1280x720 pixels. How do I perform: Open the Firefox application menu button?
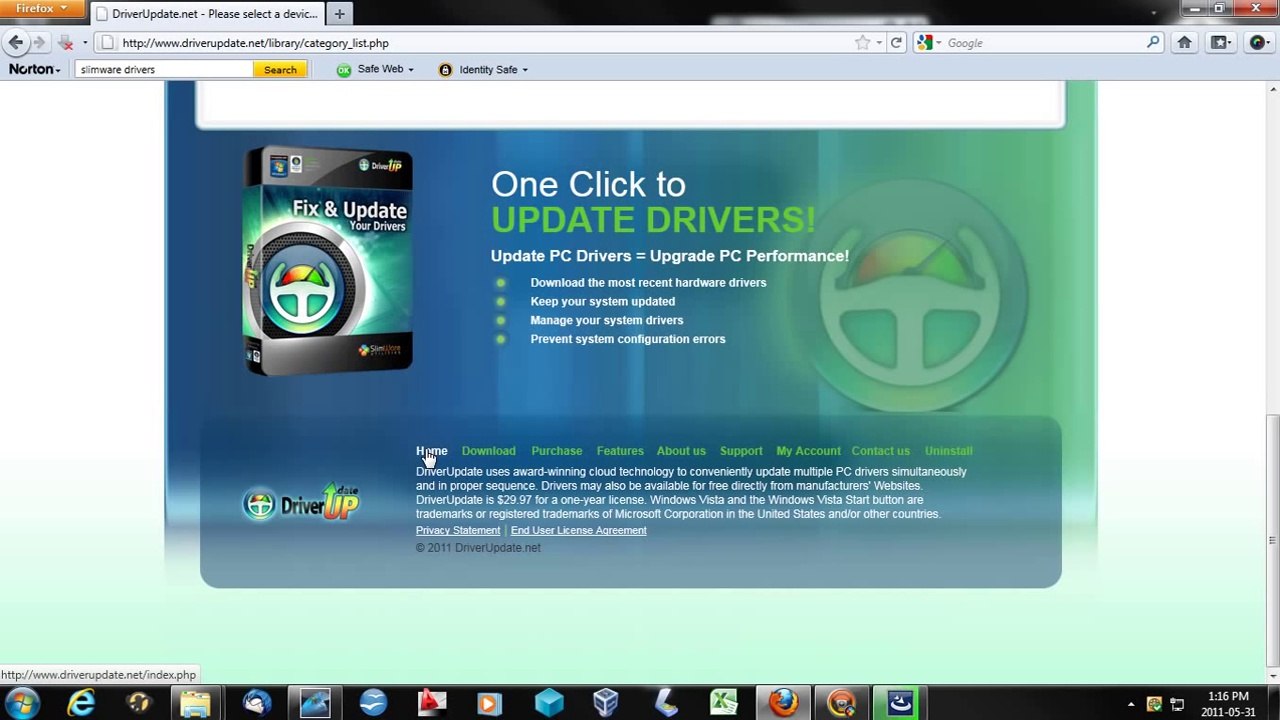40,9
